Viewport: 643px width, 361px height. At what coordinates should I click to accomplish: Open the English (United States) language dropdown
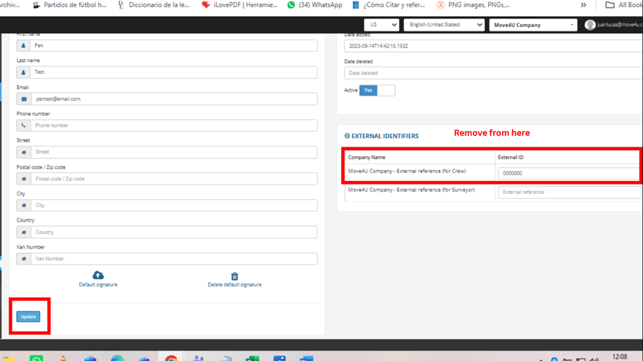click(x=444, y=25)
